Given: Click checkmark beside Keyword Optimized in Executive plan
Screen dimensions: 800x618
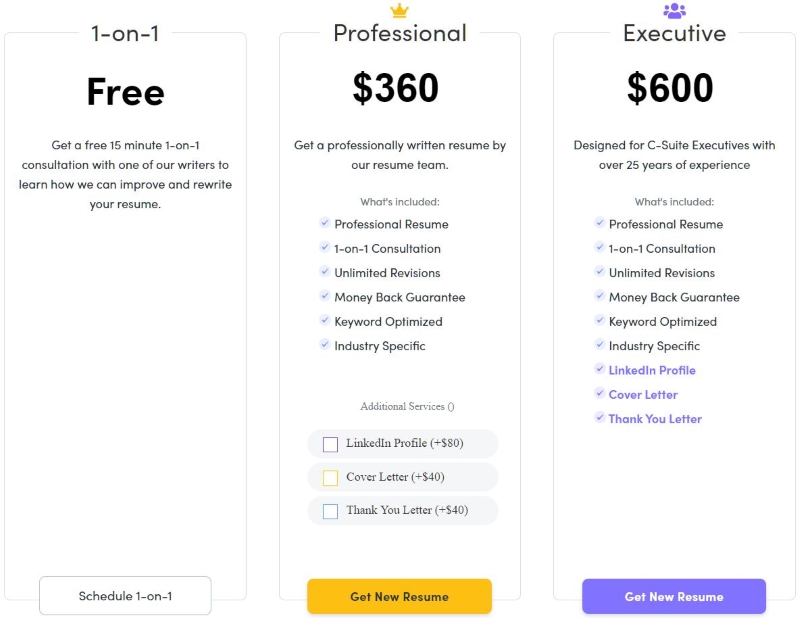Looking at the screenshot, I should 599,320.
